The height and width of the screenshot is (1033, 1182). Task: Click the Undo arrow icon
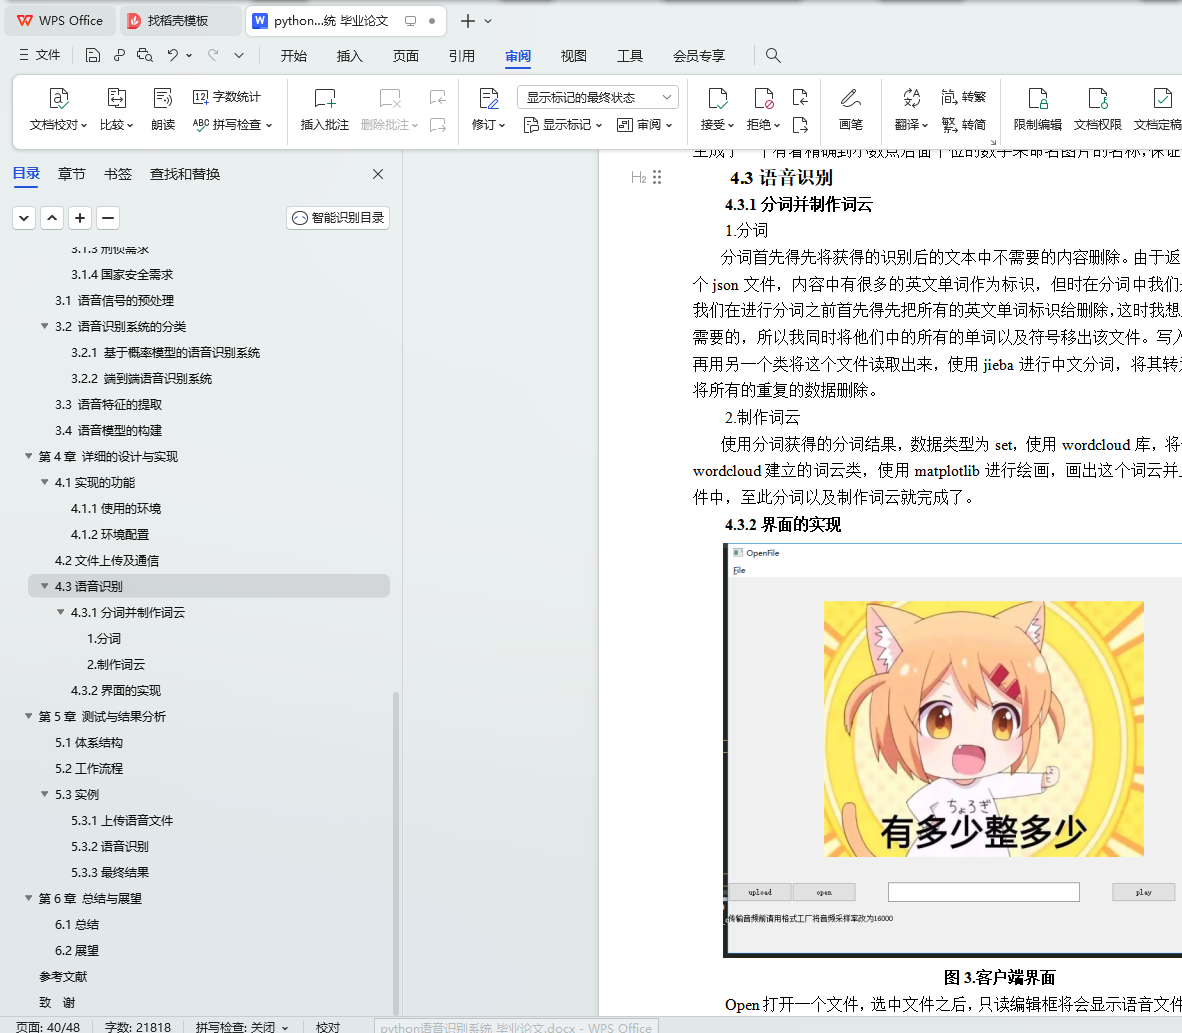(173, 55)
